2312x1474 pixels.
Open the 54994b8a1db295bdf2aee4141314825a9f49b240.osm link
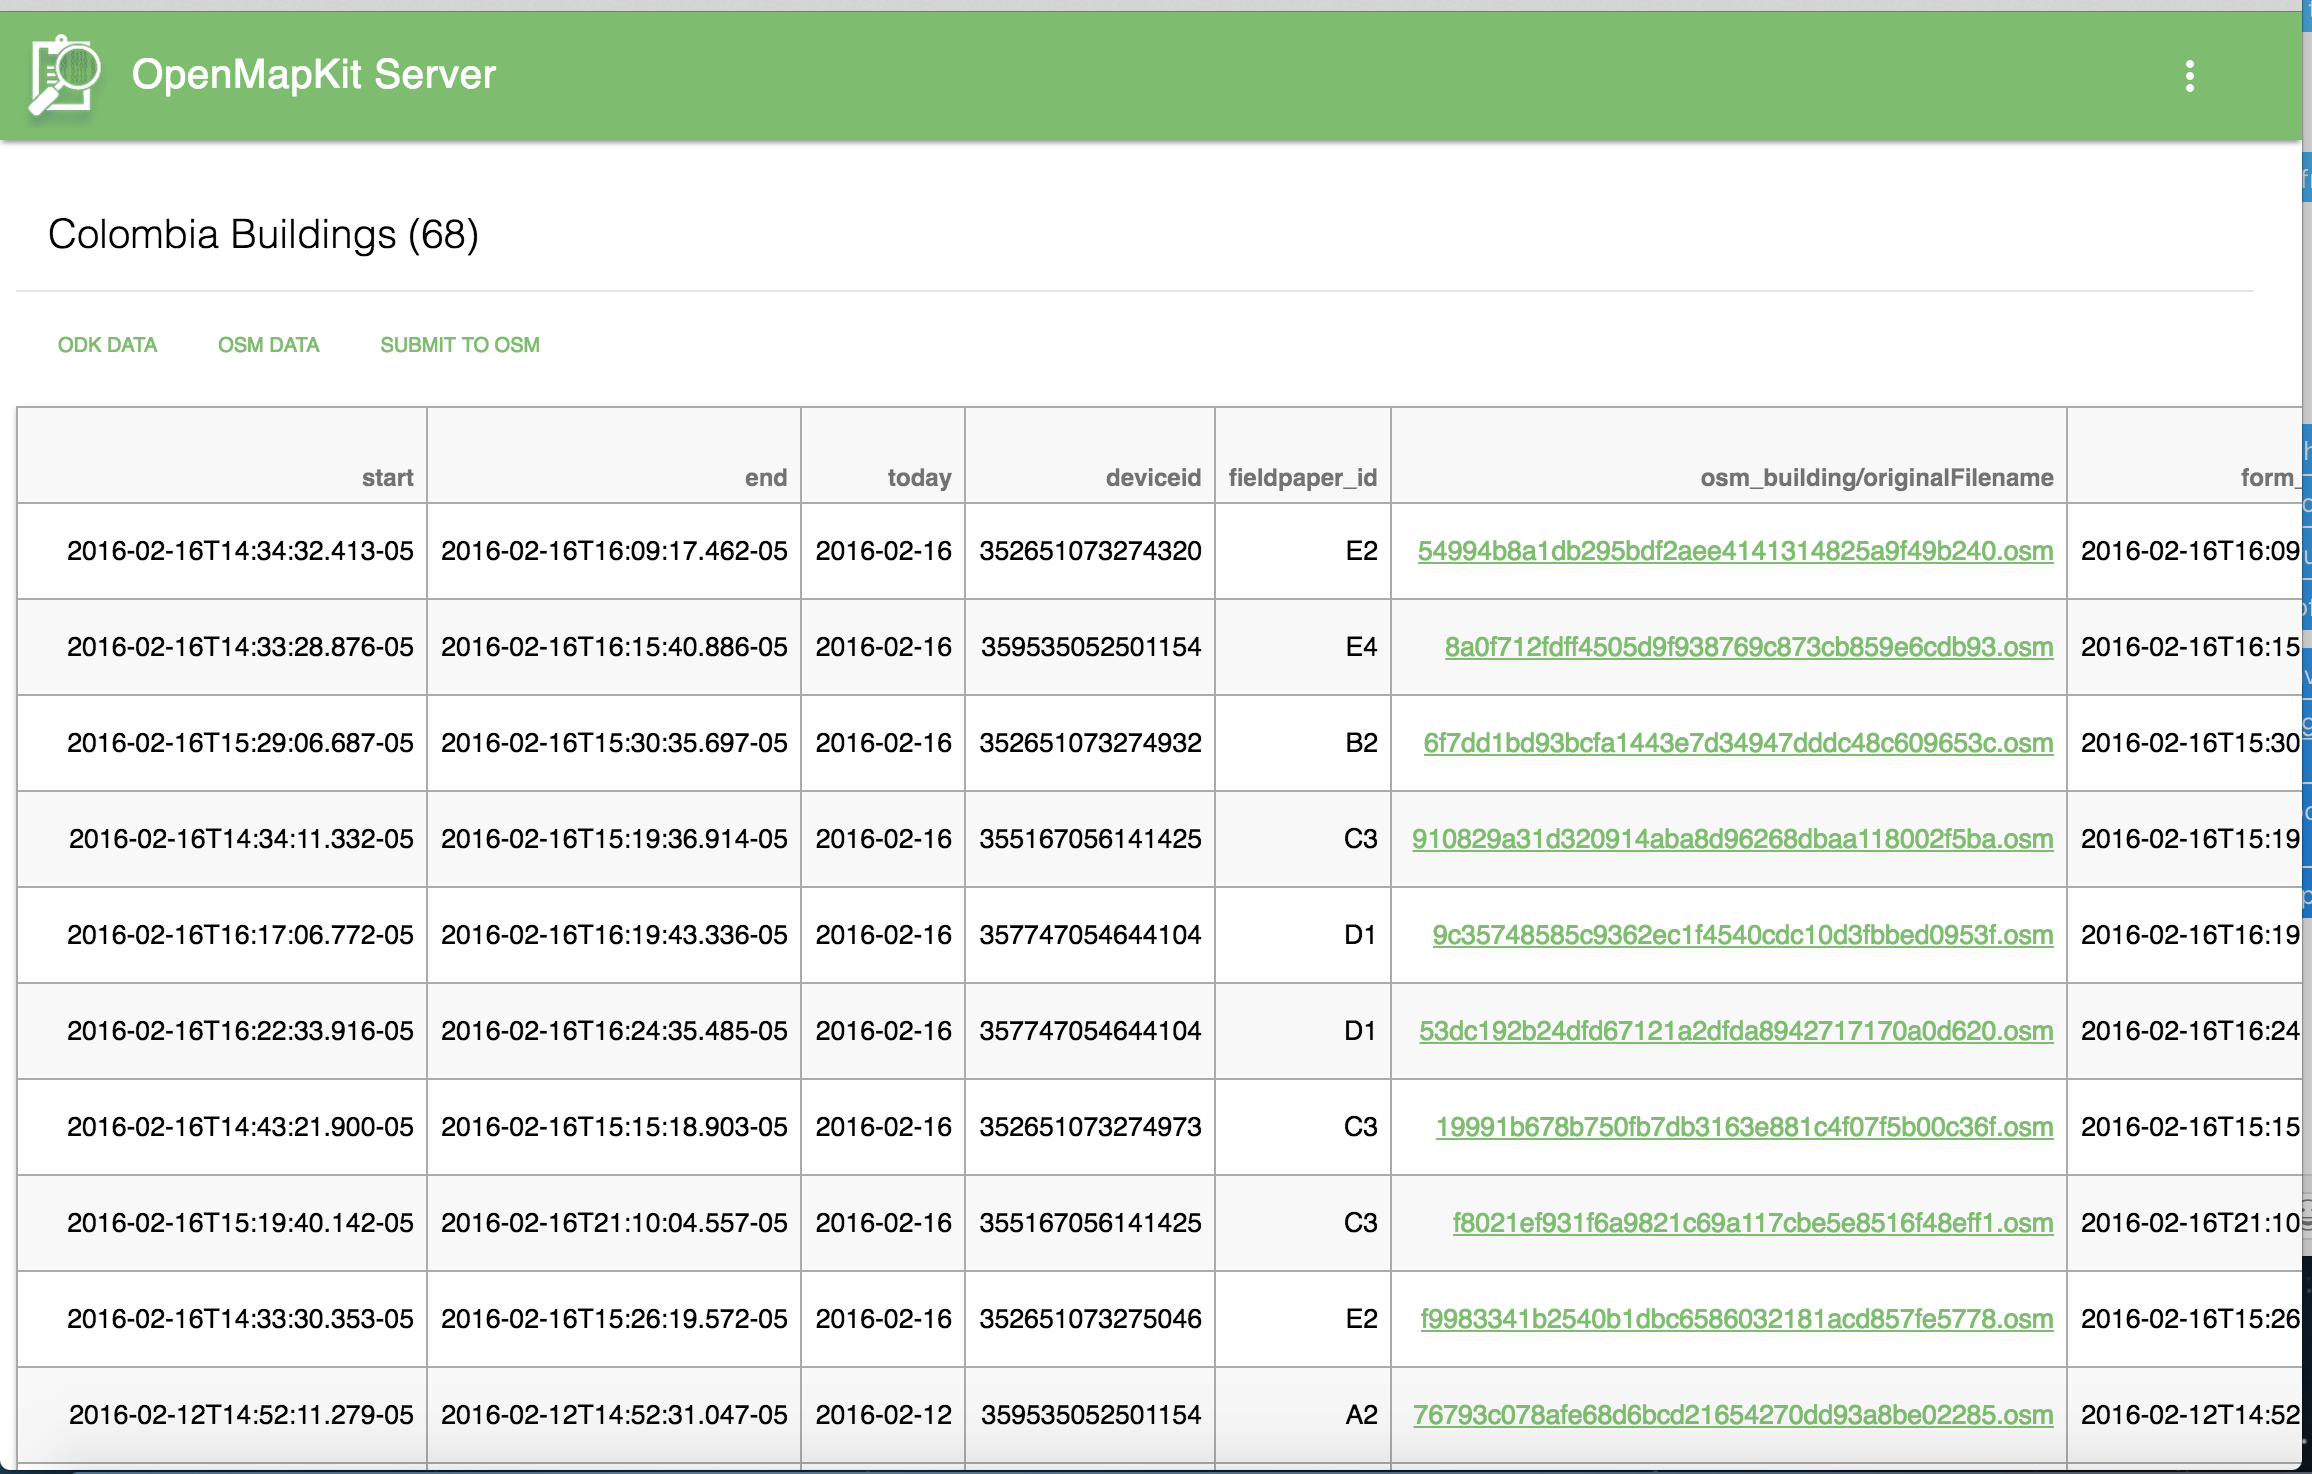1735,551
